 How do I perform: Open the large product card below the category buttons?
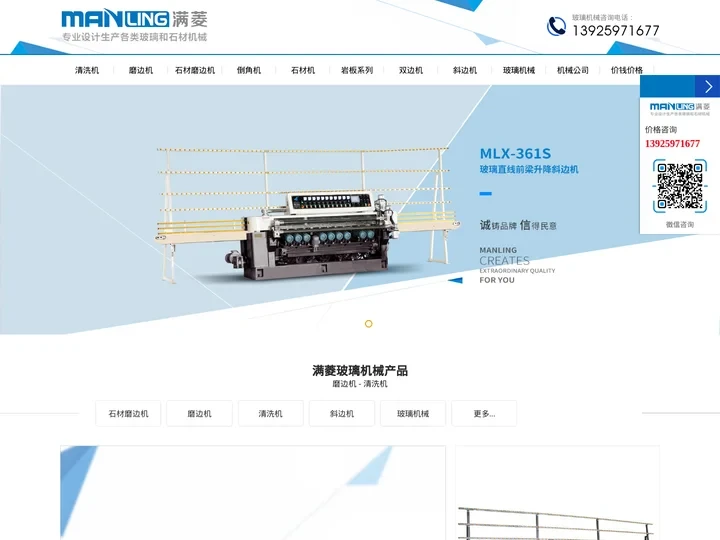tap(253, 493)
